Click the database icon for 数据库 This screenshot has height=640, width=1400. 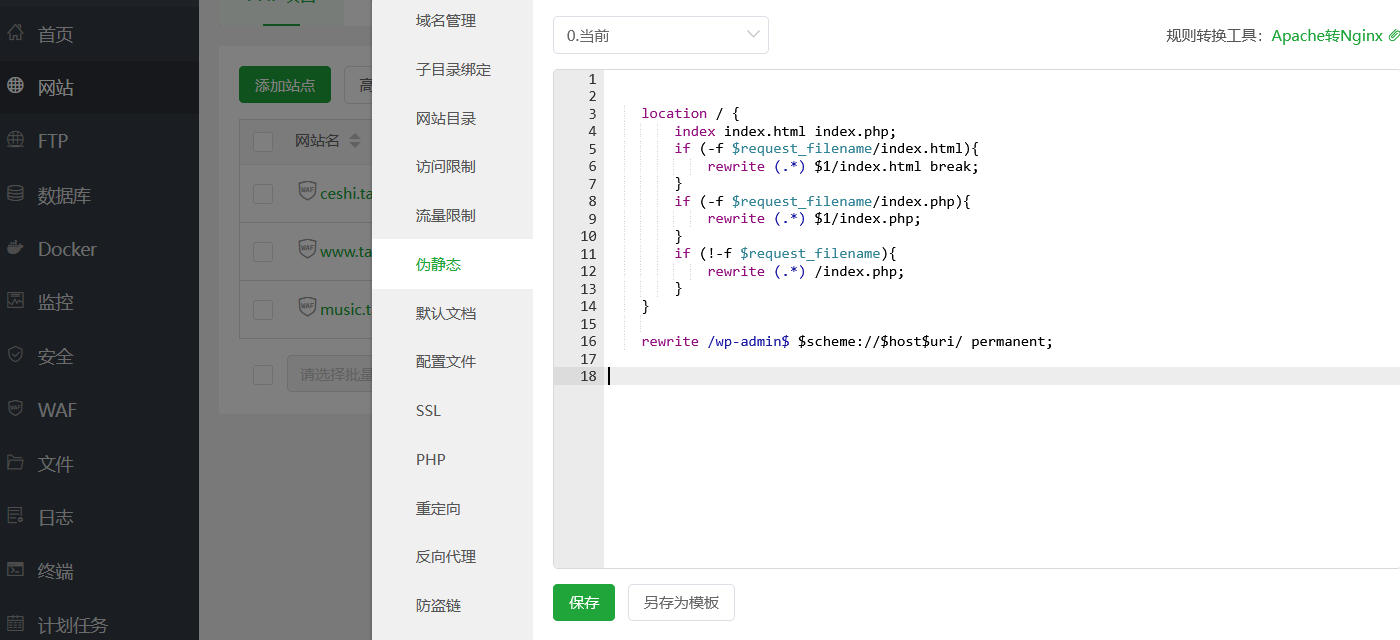[x=16, y=194]
